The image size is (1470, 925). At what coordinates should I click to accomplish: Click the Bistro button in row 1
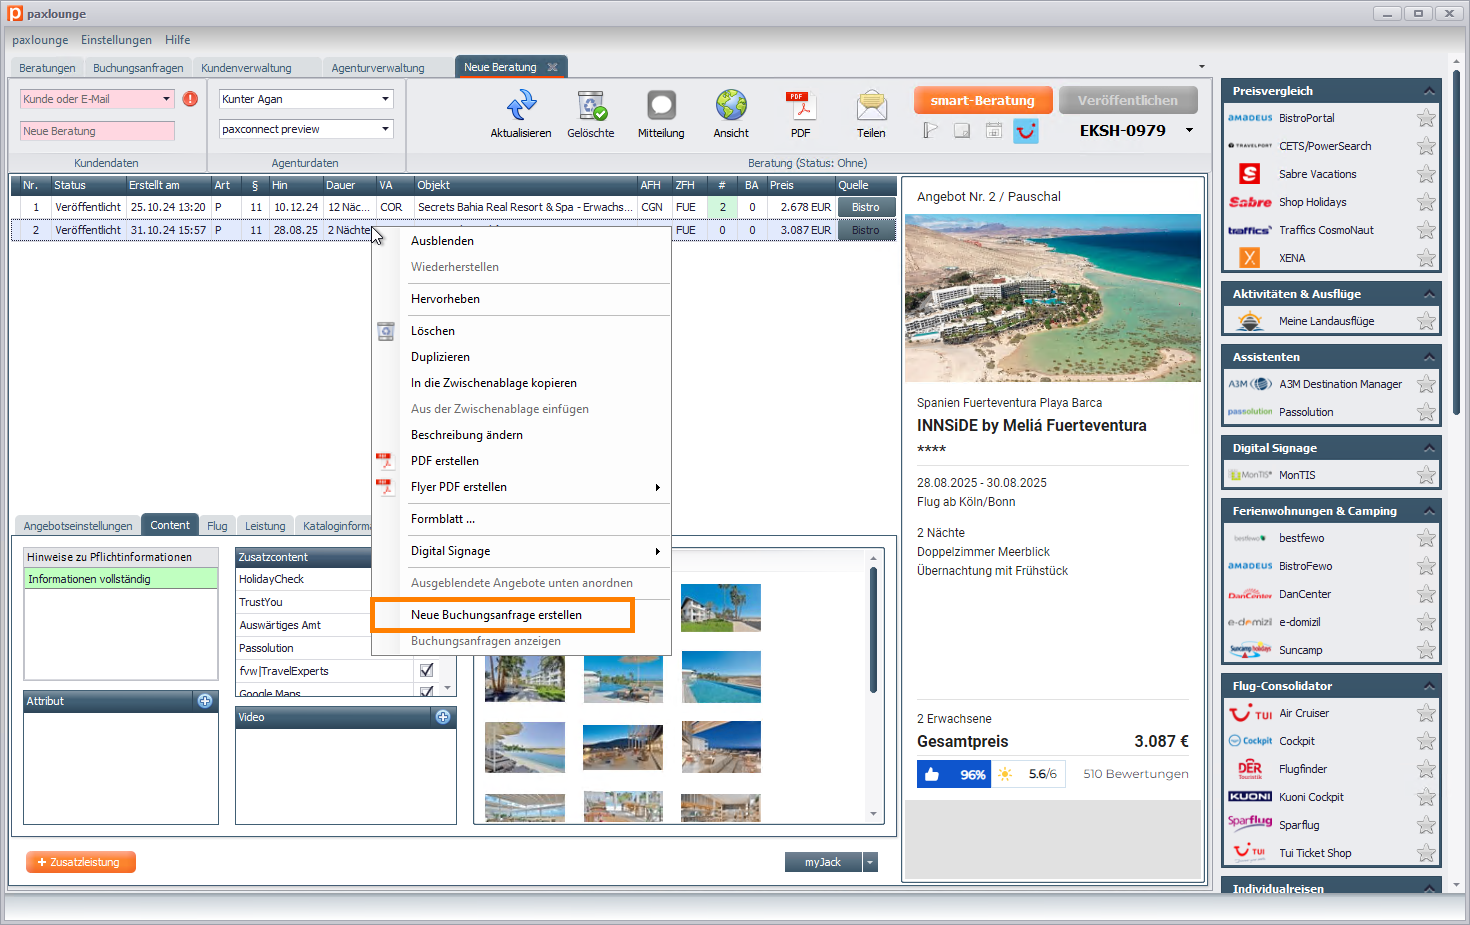866,207
